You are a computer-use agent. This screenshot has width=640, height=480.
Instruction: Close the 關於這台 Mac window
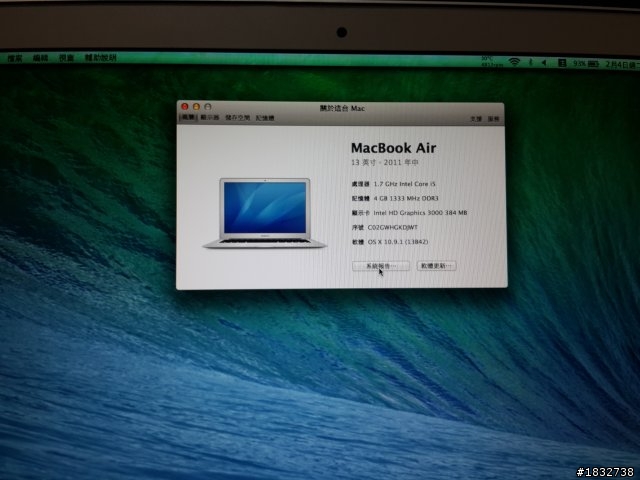coord(184,107)
